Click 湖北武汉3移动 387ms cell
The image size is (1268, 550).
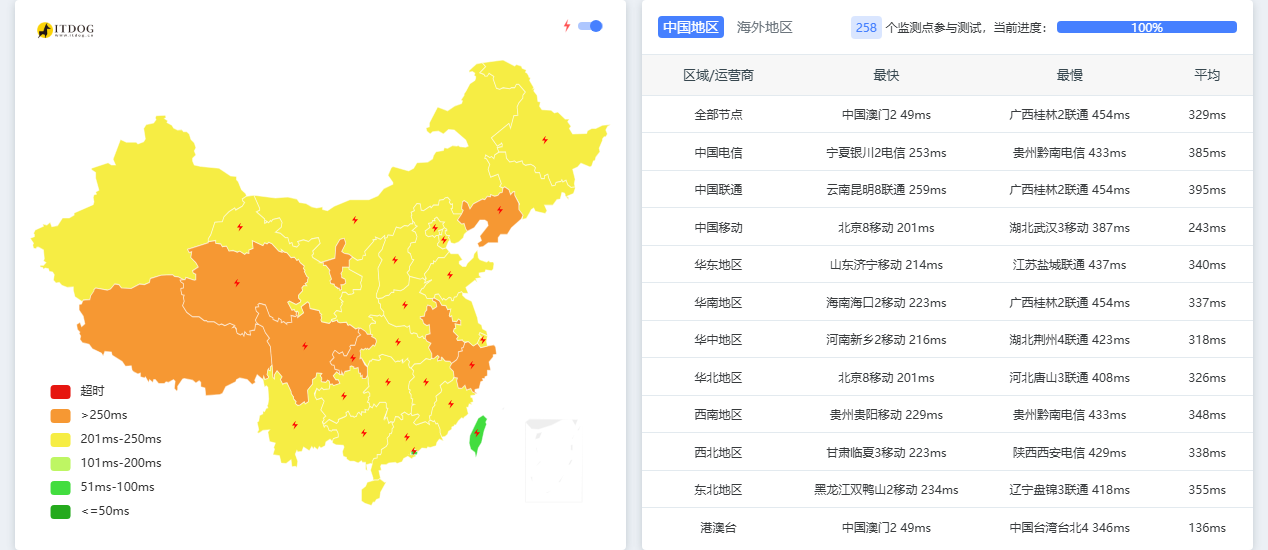coord(1070,228)
